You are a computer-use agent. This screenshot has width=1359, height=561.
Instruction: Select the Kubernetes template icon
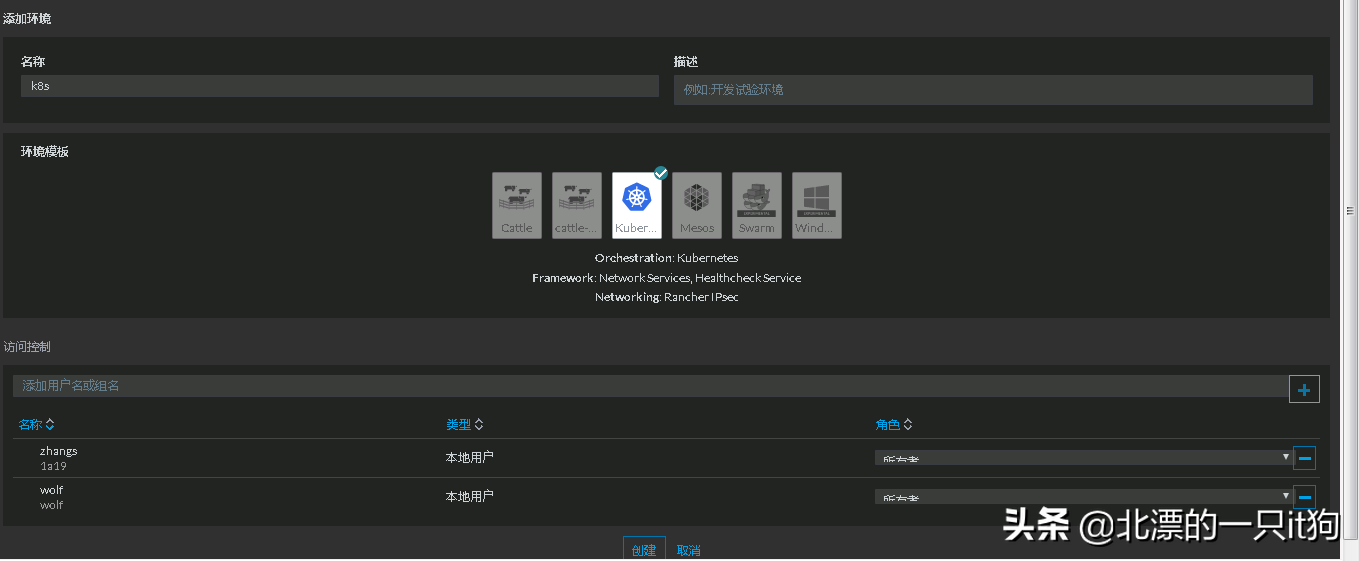[x=637, y=205]
